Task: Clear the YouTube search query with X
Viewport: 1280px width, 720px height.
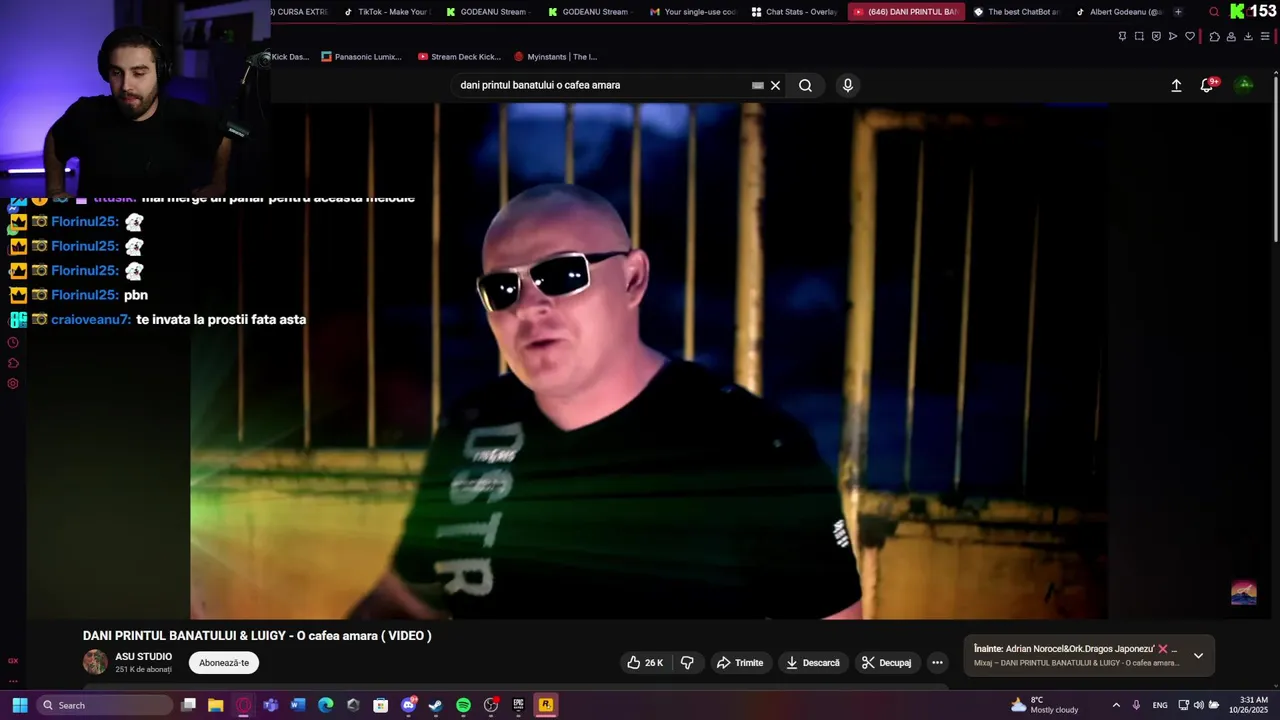Action: [x=775, y=86]
